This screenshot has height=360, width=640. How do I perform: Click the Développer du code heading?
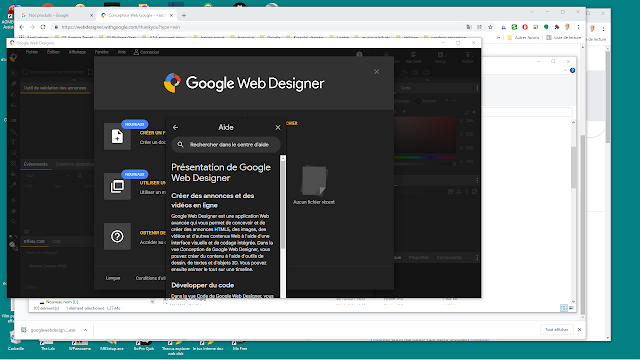202,285
